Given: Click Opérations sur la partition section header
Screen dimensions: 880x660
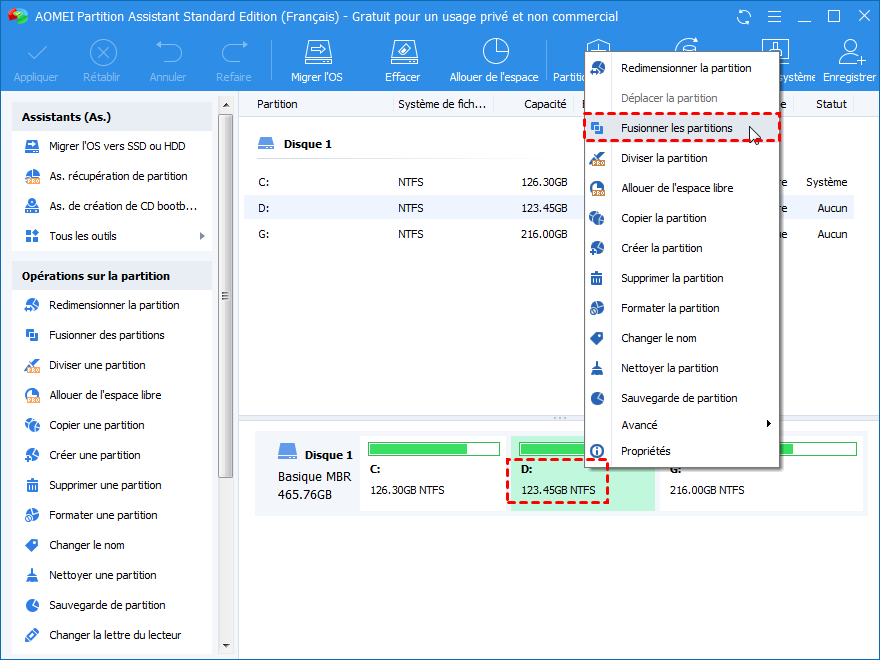Looking at the screenshot, I should coord(112,276).
